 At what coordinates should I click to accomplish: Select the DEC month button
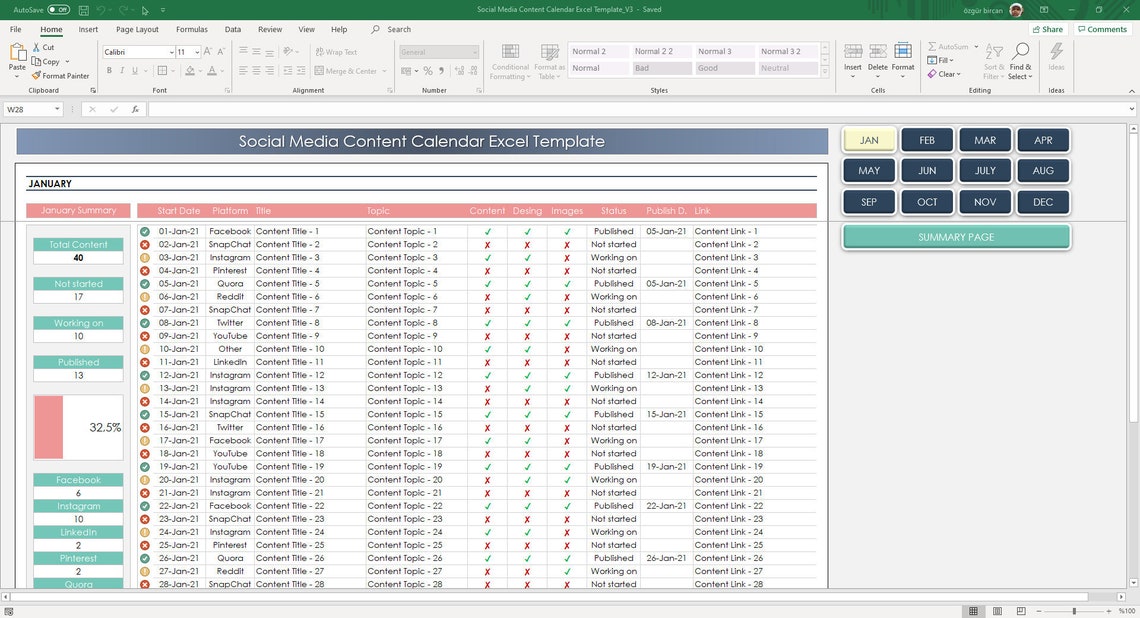[1043, 201]
